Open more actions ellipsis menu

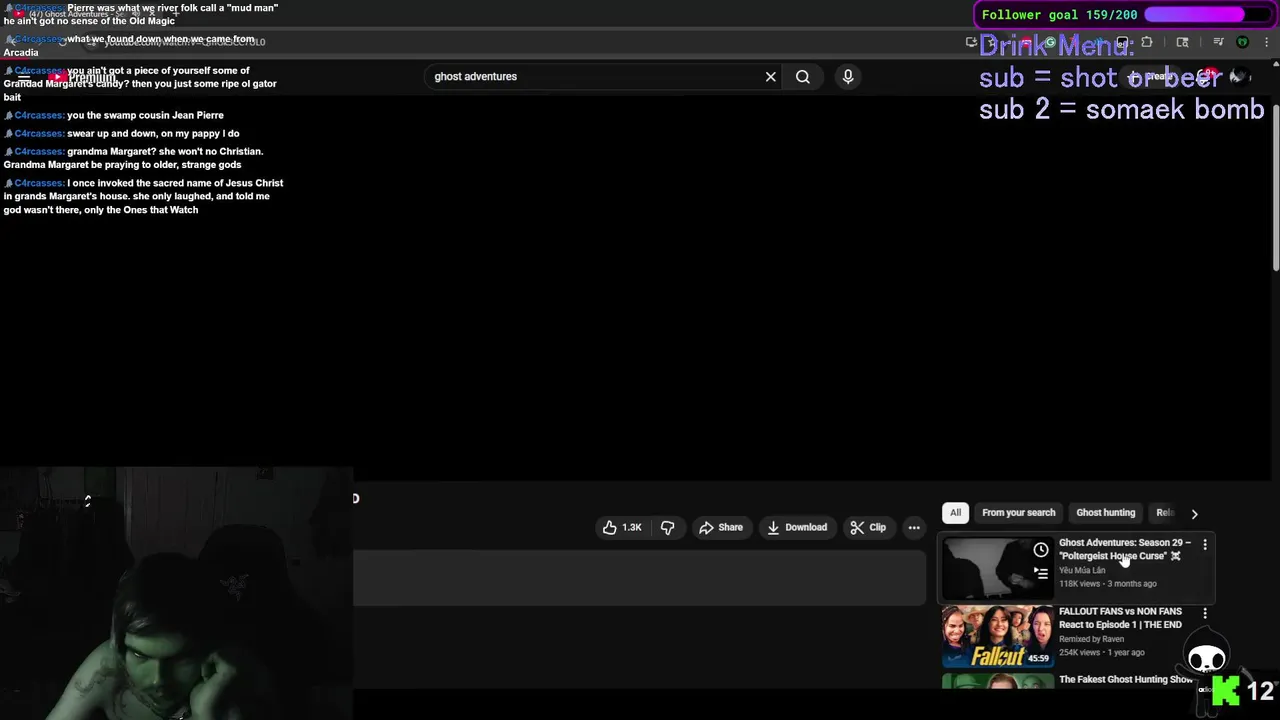point(914,527)
